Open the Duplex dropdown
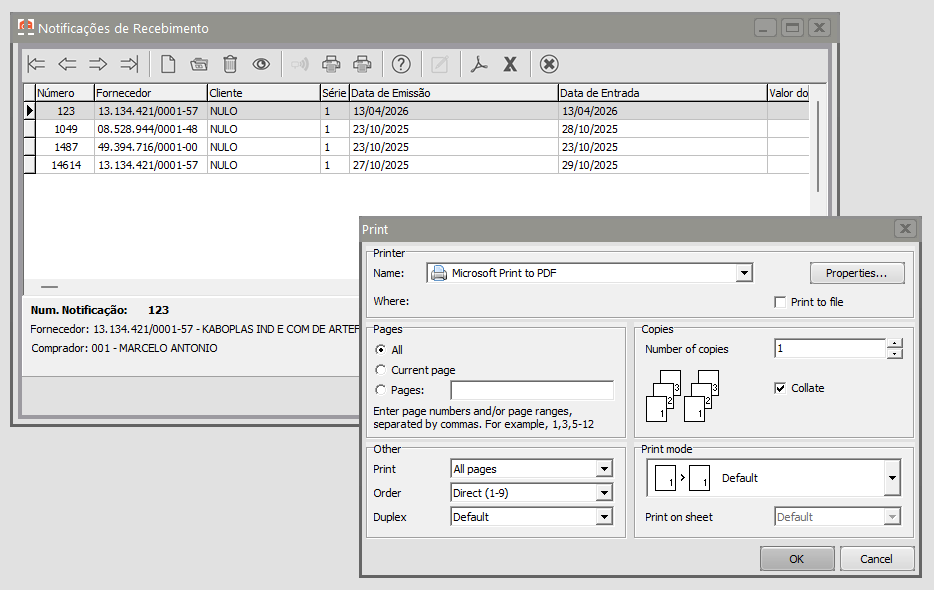The image size is (934, 590). pyautogui.click(x=604, y=517)
